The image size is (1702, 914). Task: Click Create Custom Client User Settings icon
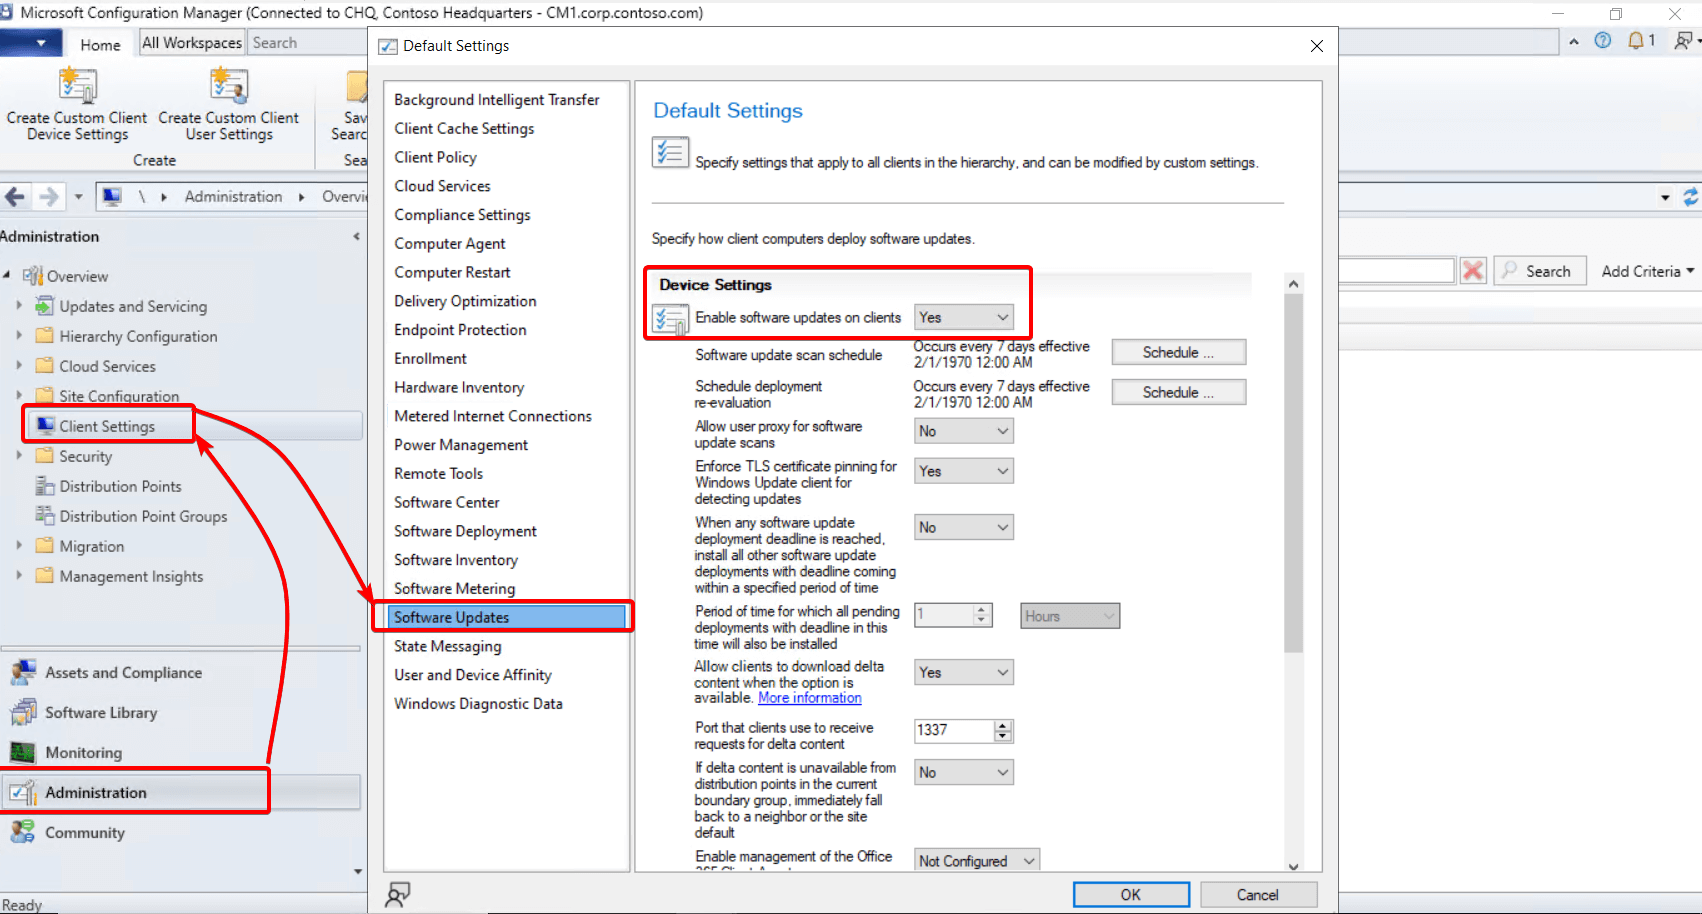(229, 86)
